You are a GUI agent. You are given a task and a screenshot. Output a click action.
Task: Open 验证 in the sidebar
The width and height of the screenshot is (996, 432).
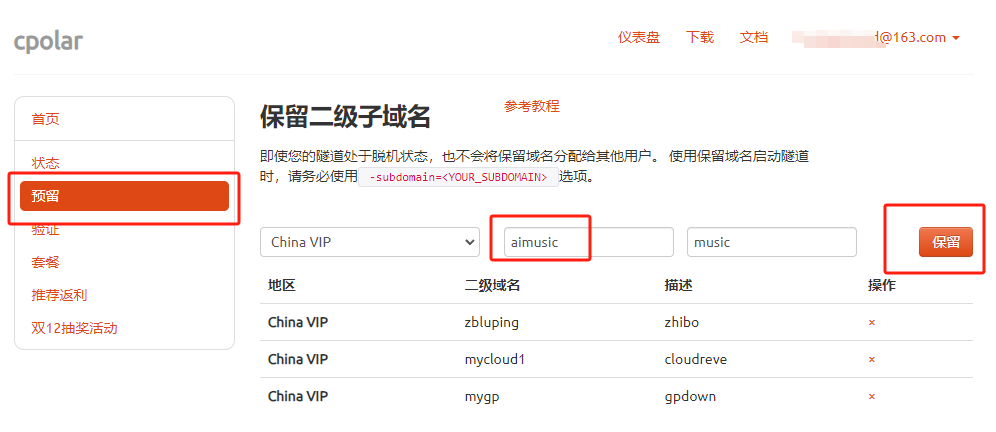[45, 229]
